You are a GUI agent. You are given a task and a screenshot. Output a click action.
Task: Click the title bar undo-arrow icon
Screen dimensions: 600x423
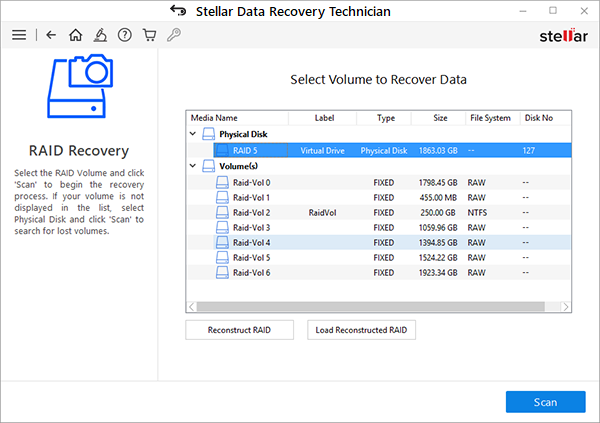[x=178, y=11]
